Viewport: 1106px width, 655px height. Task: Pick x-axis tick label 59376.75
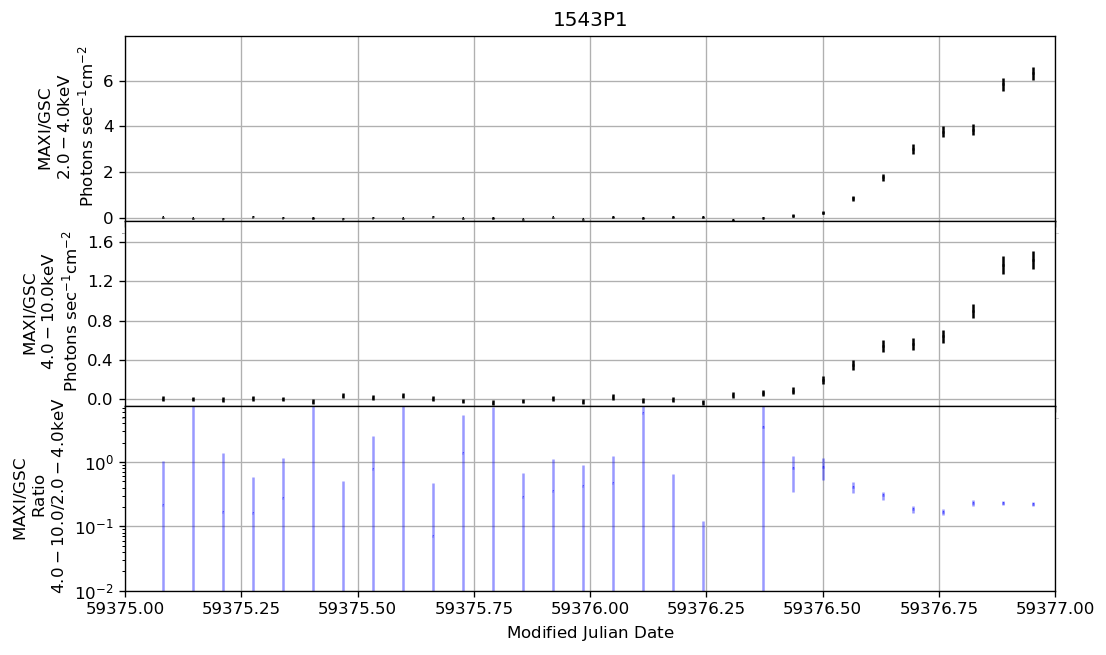tap(940, 608)
